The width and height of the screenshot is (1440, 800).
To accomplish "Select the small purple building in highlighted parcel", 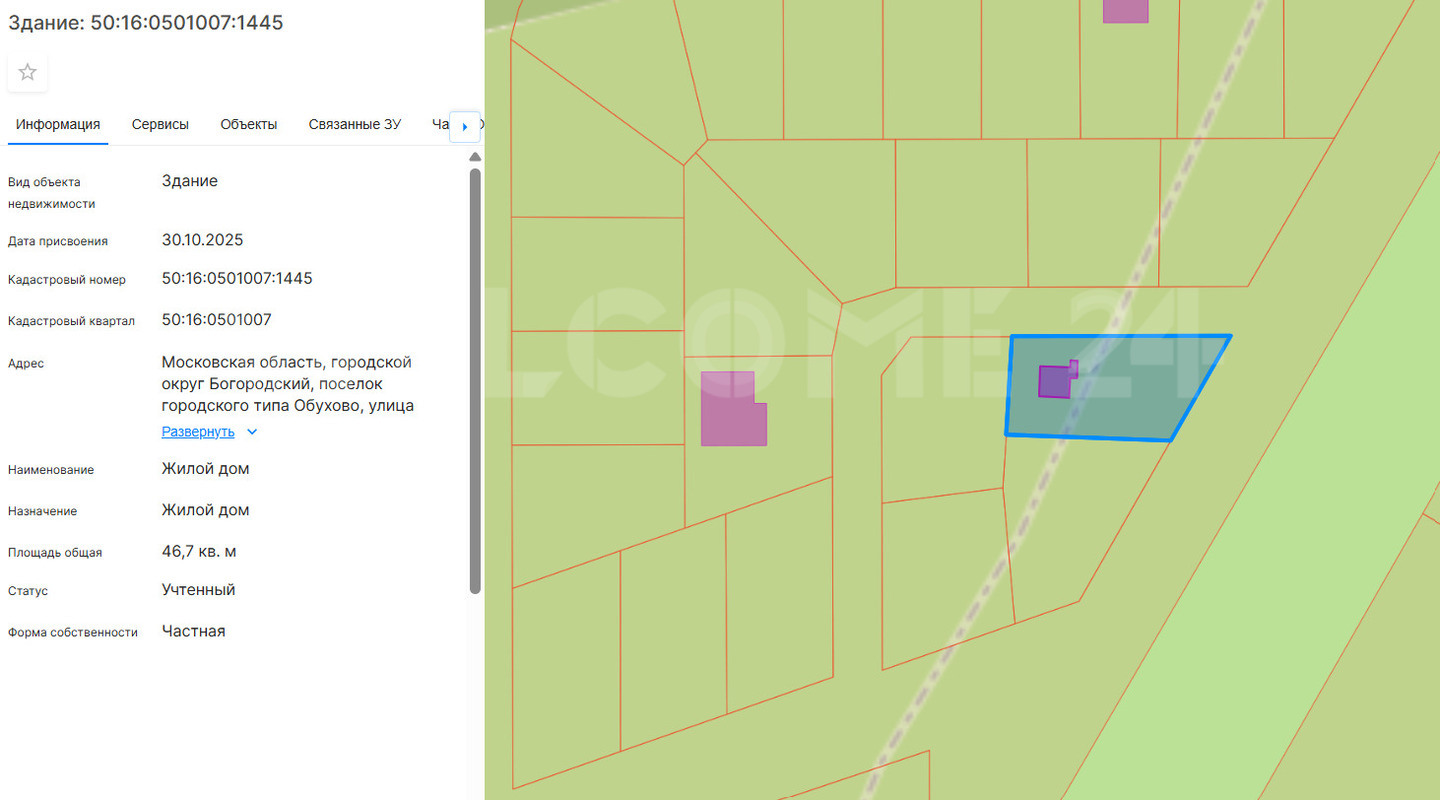I will 1054,382.
